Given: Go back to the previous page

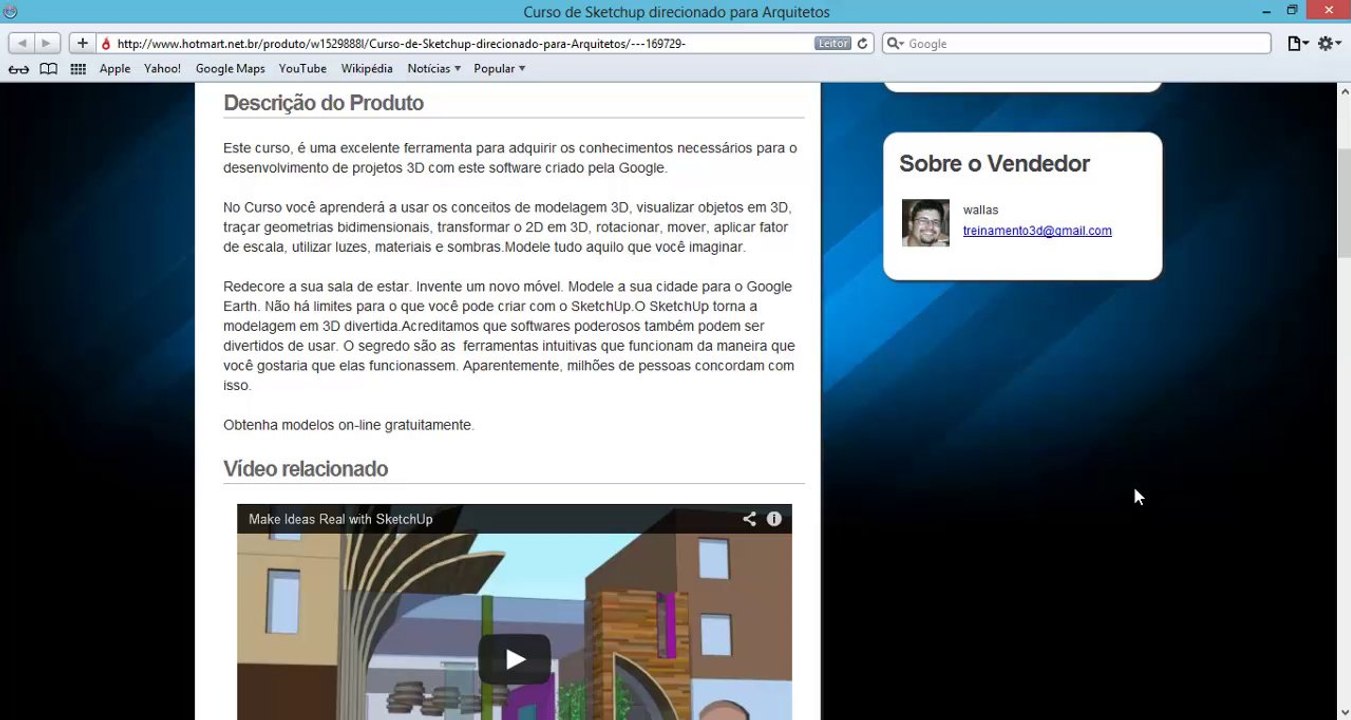Looking at the screenshot, I should [21, 44].
